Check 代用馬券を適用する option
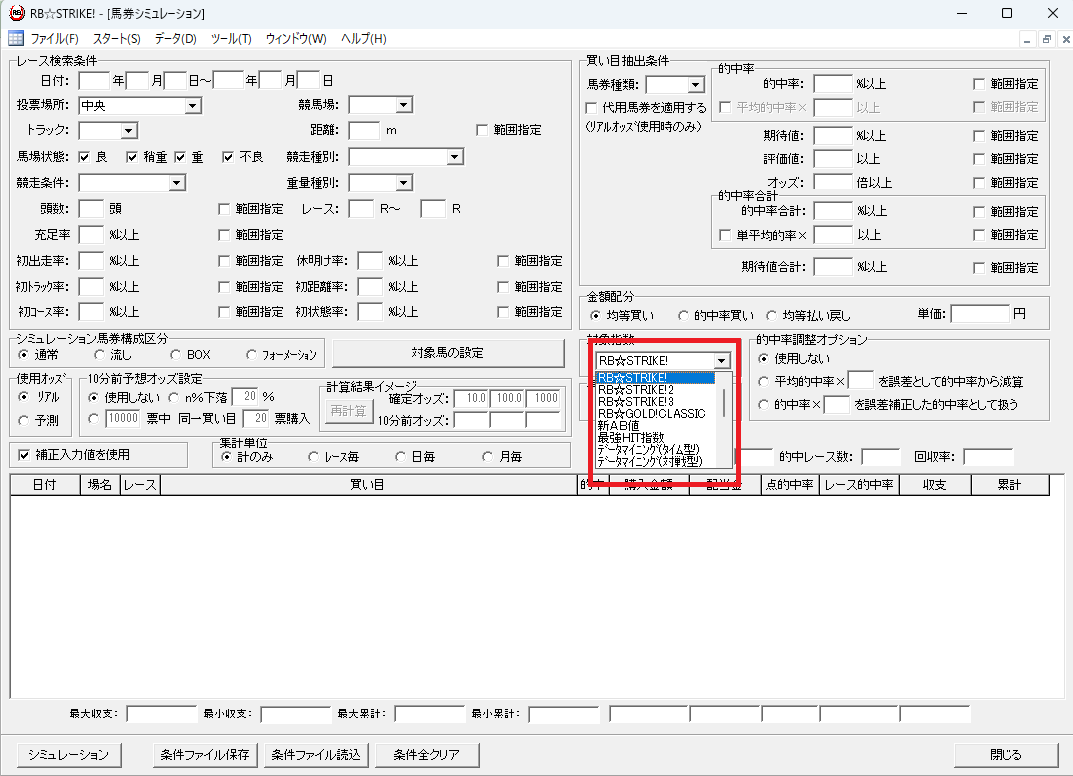This screenshot has height=776, width=1073. pyautogui.click(x=591, y=108)
